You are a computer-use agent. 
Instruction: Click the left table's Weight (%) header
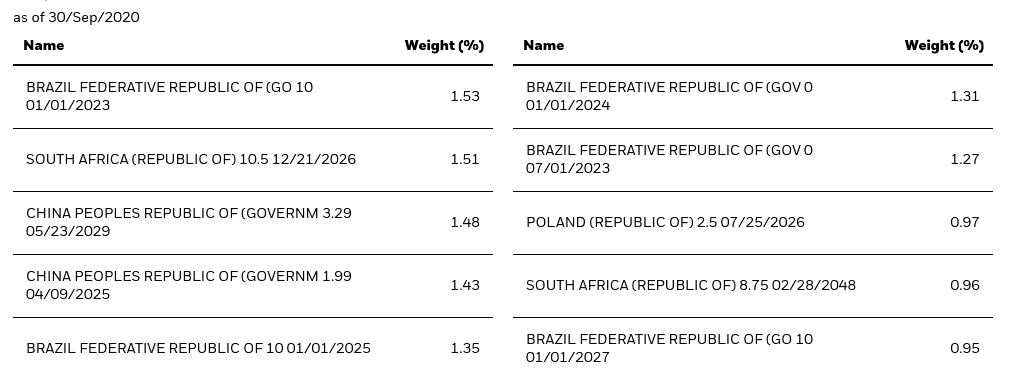pos(444,46)
